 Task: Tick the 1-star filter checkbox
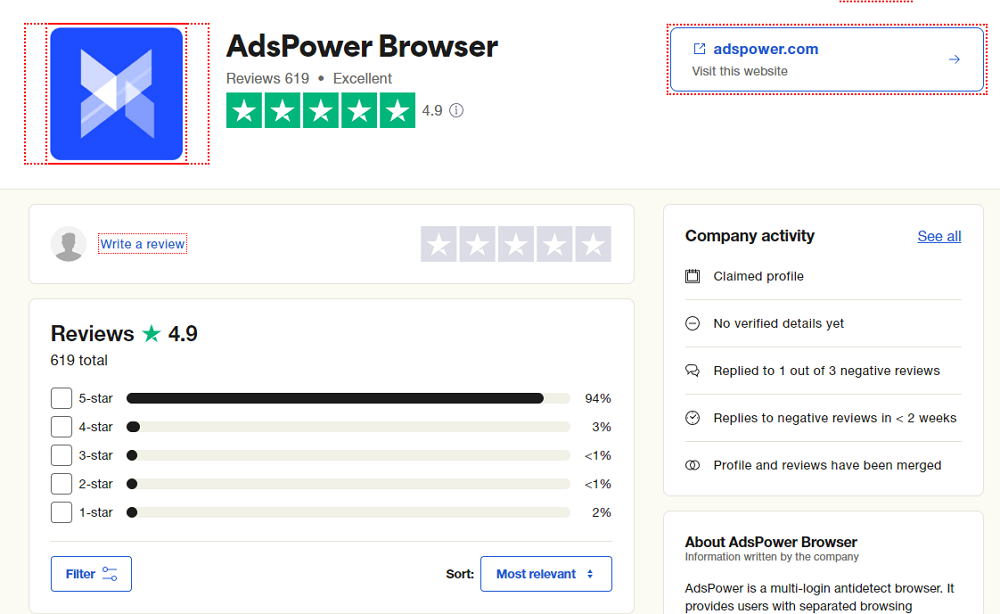[61, 512]
